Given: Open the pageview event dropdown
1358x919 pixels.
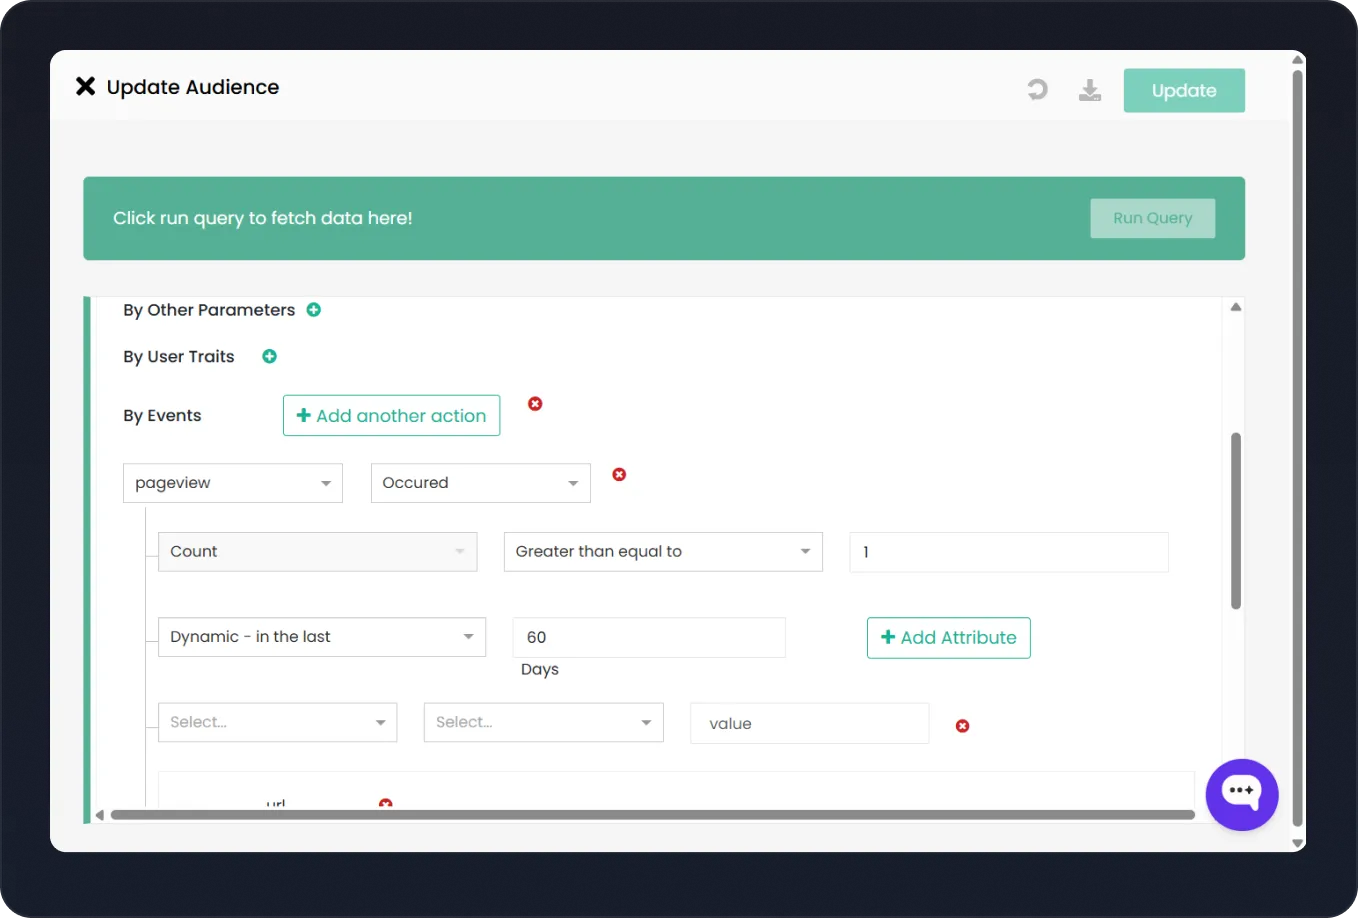Looking at the screenshot, I should (233, 483).
